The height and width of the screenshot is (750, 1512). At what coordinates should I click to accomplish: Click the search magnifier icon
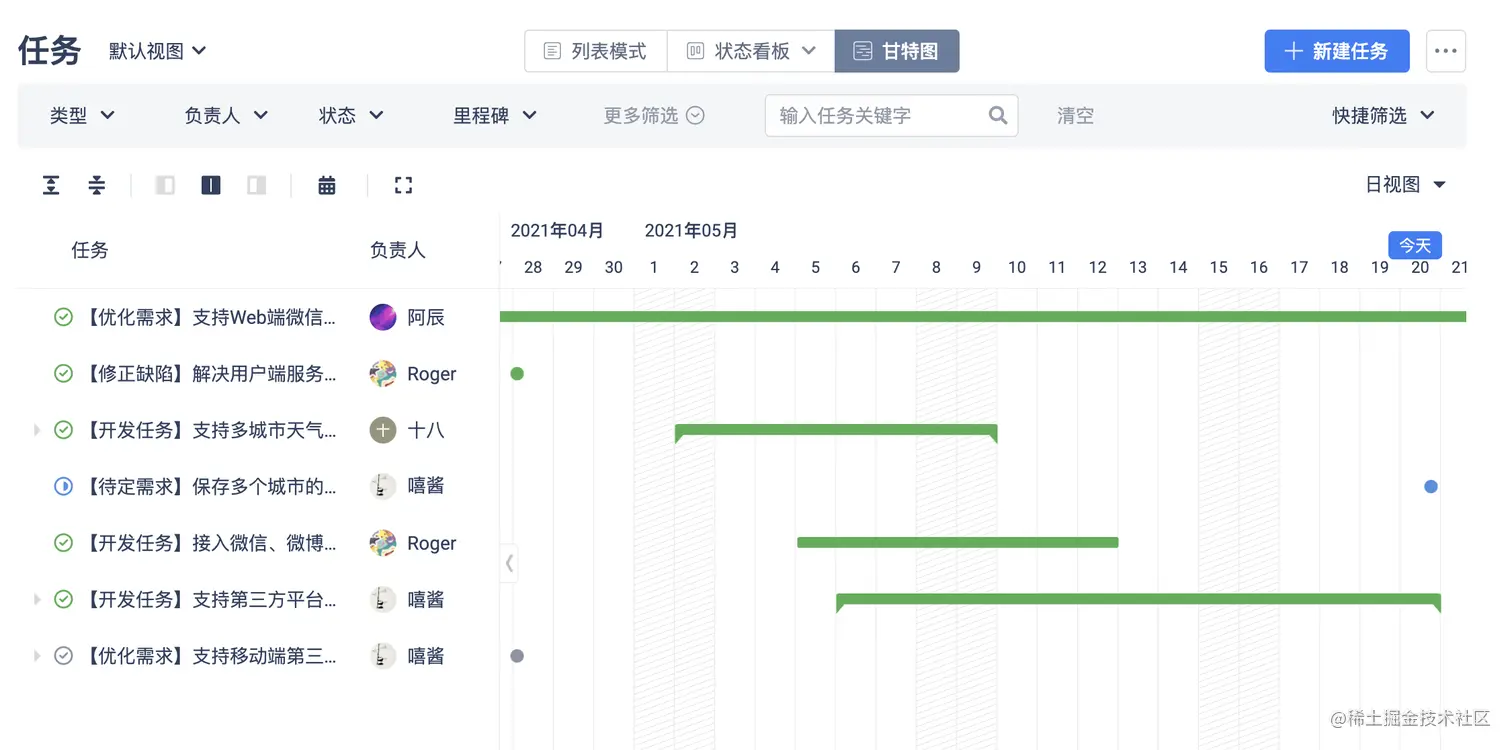click(997, 115)
